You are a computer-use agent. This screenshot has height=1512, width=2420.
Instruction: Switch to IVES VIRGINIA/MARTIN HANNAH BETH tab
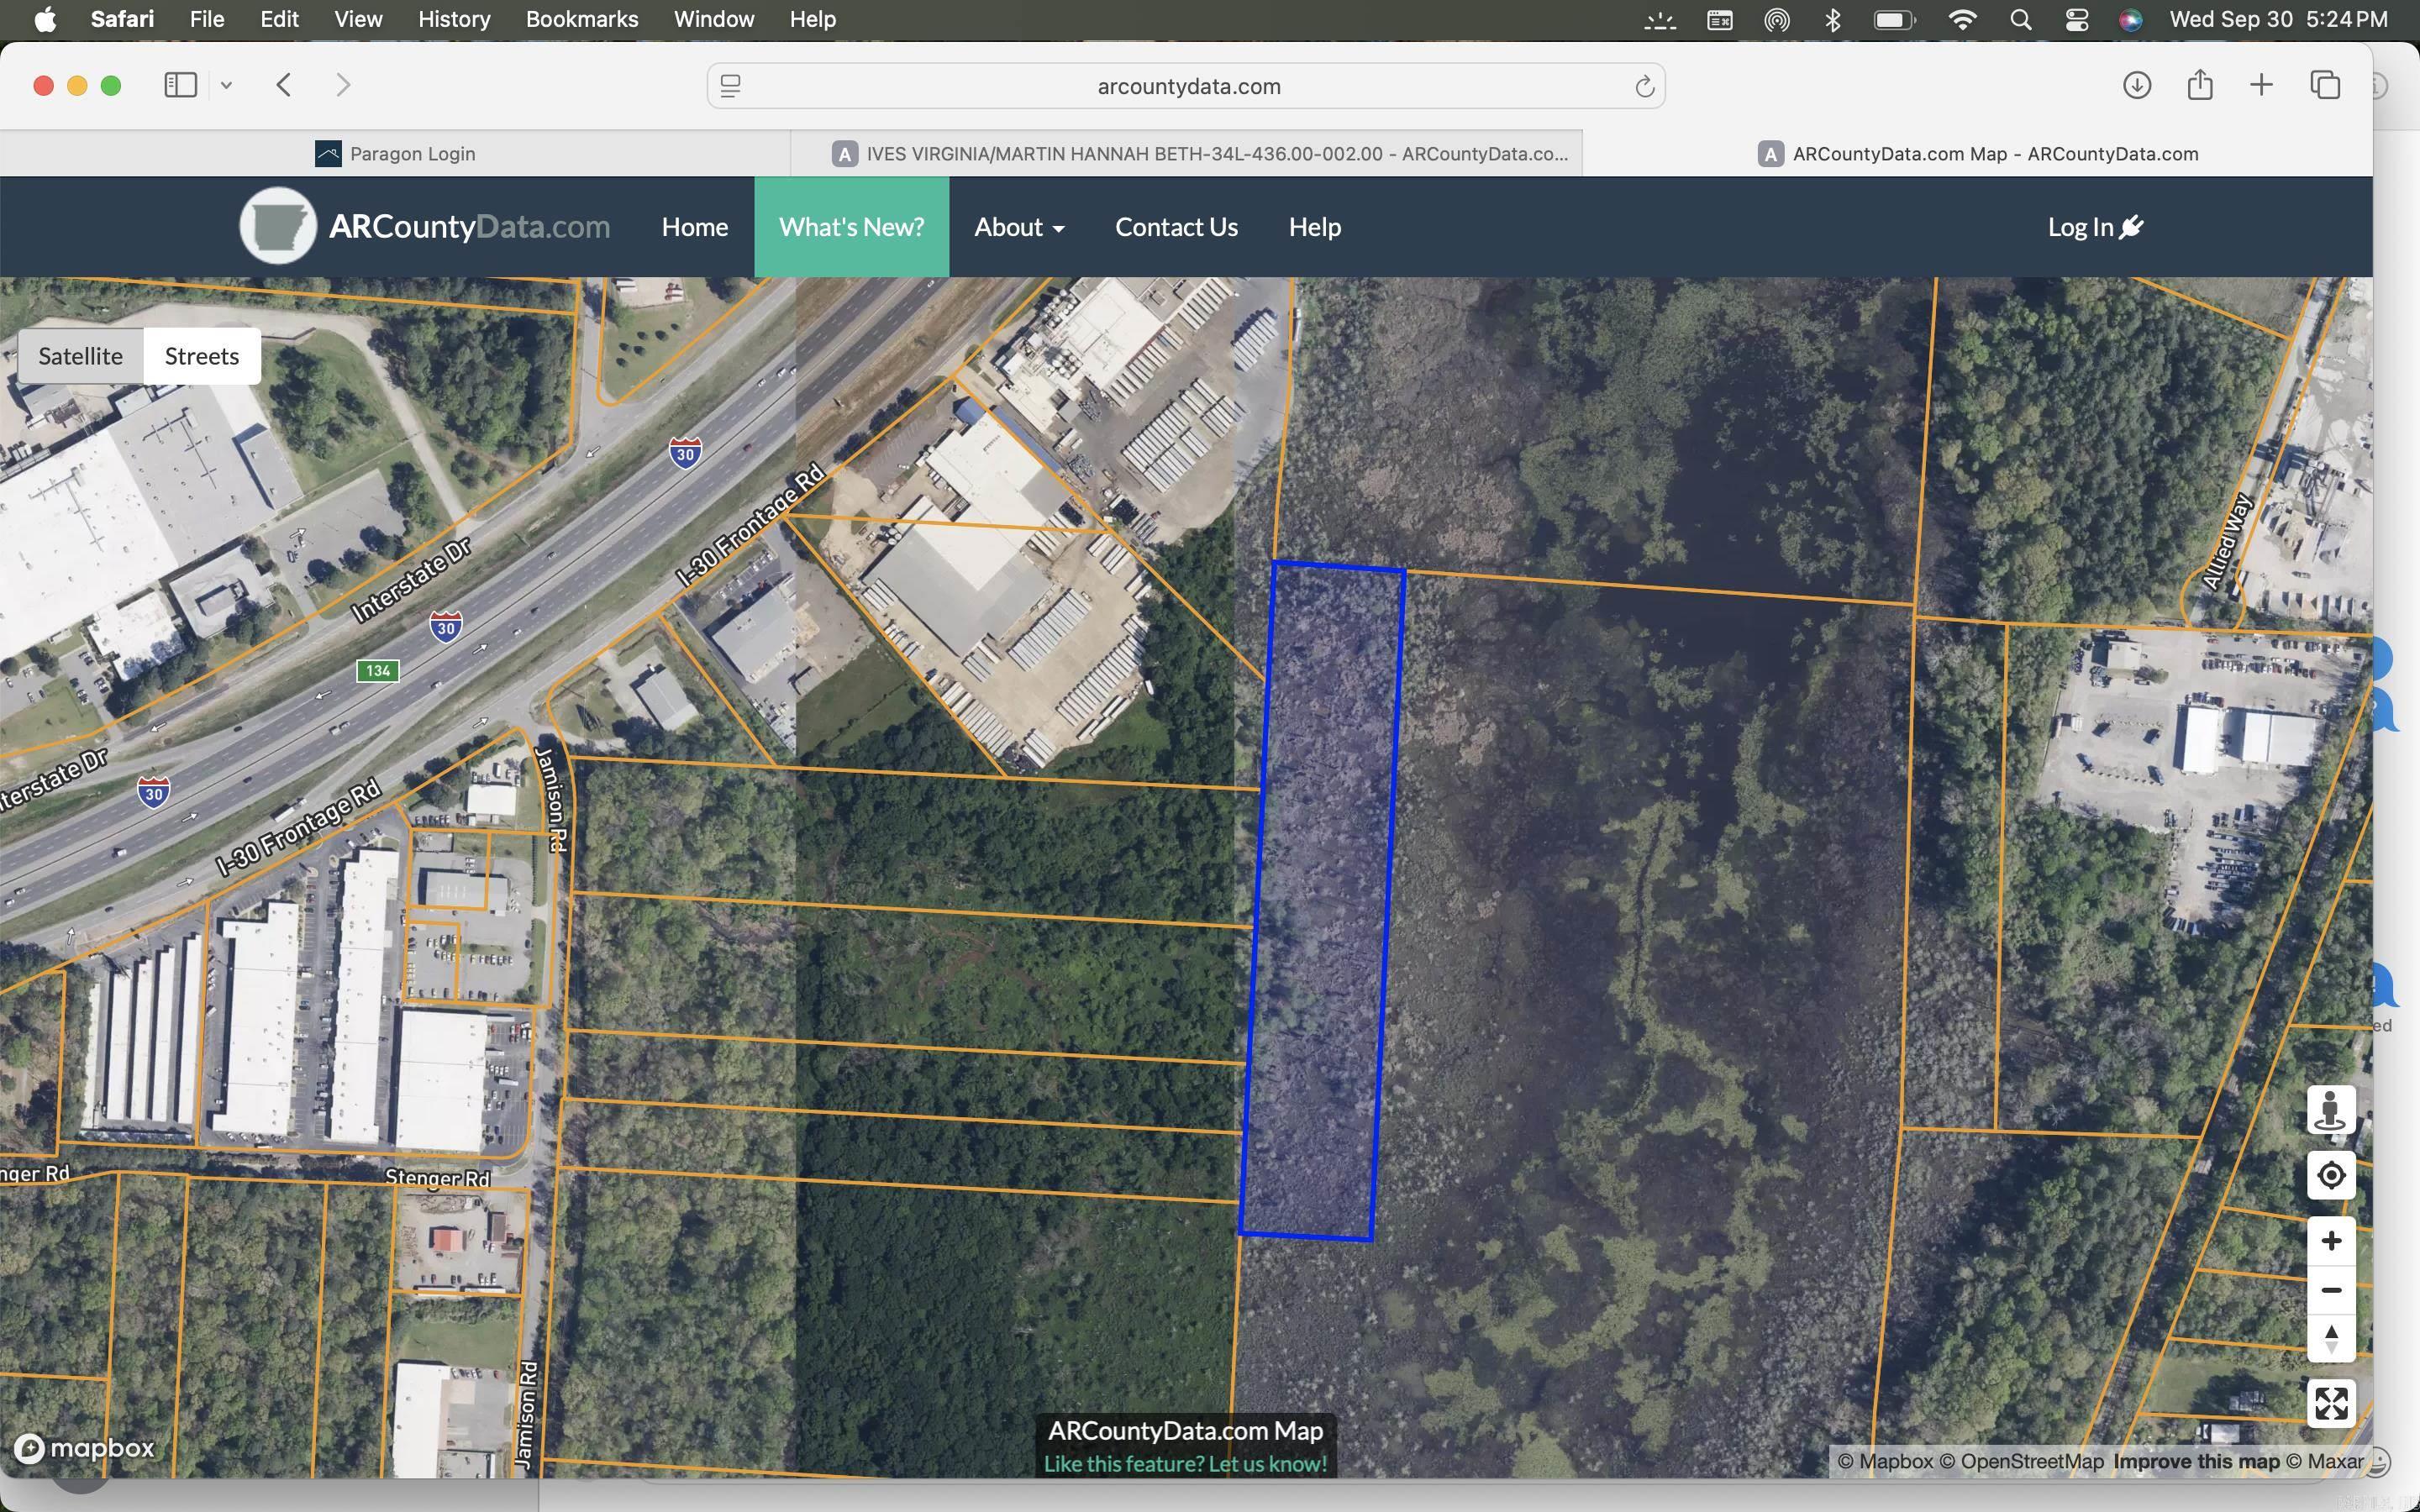(x=1186, y=153)
